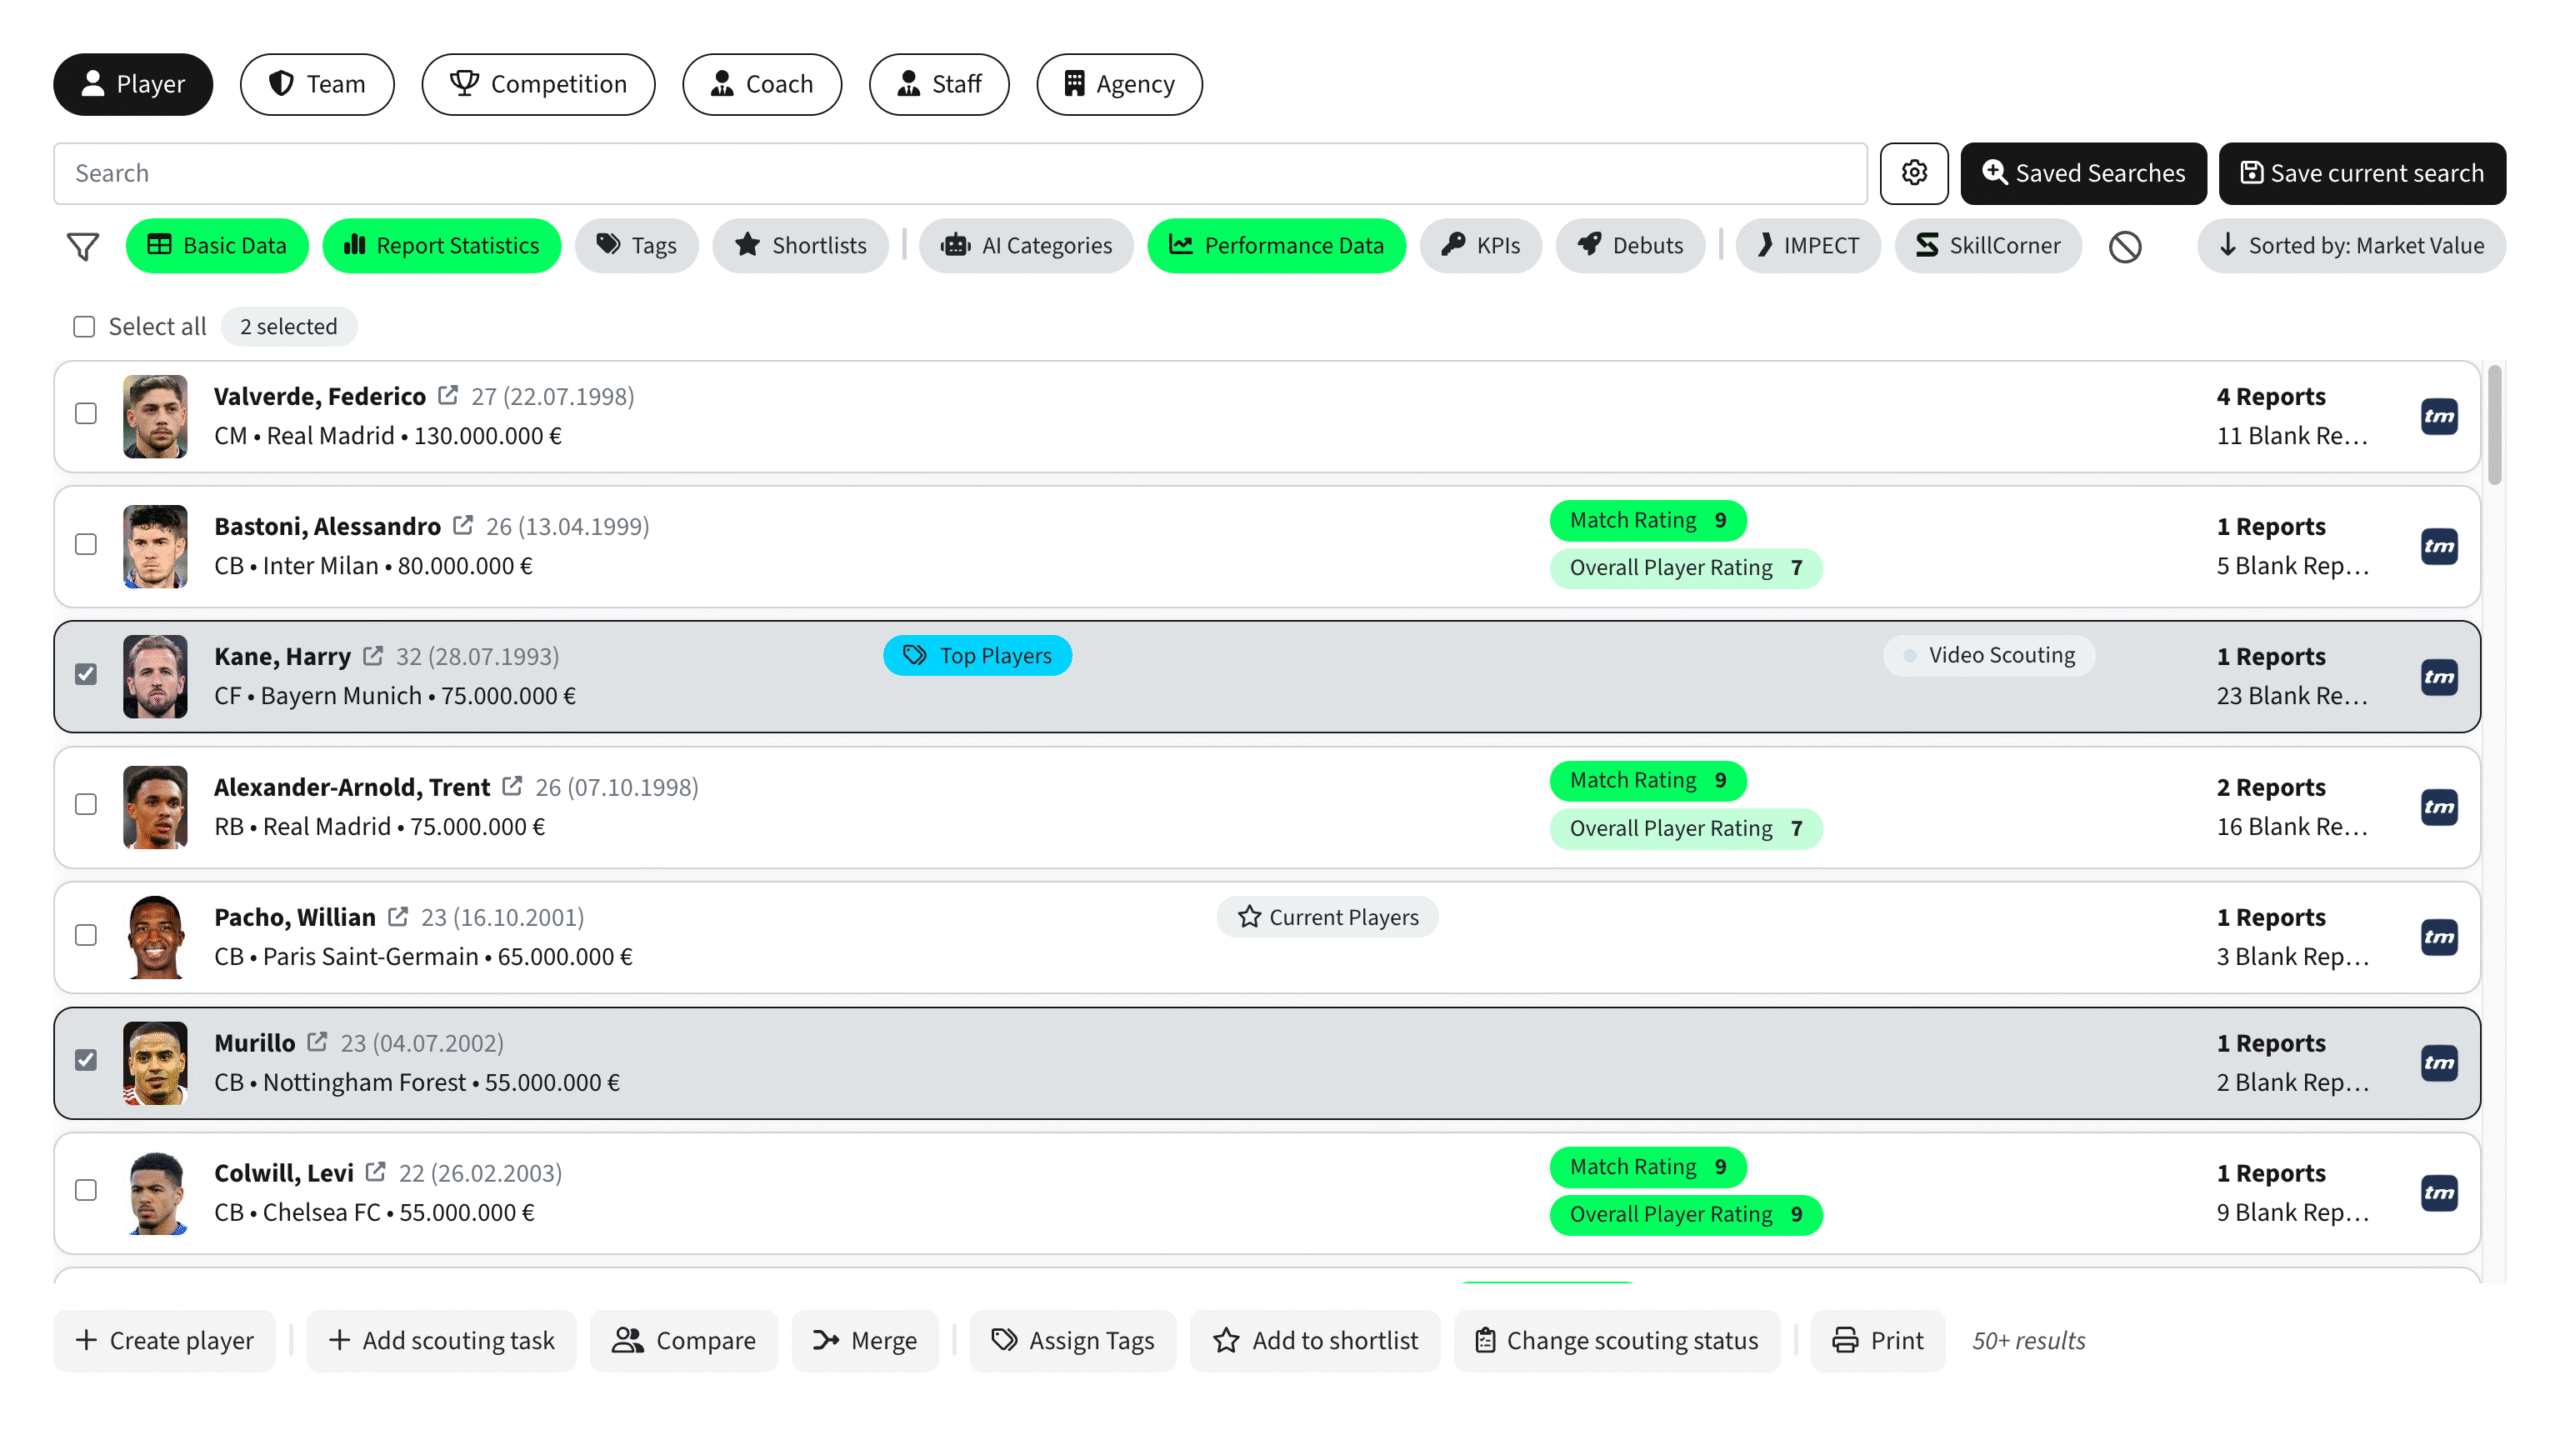Click the filter funnel icon
Image resolution: width=2560 pixels, height=1440 pixels.
pyautogui.click(x=83, y=246)
